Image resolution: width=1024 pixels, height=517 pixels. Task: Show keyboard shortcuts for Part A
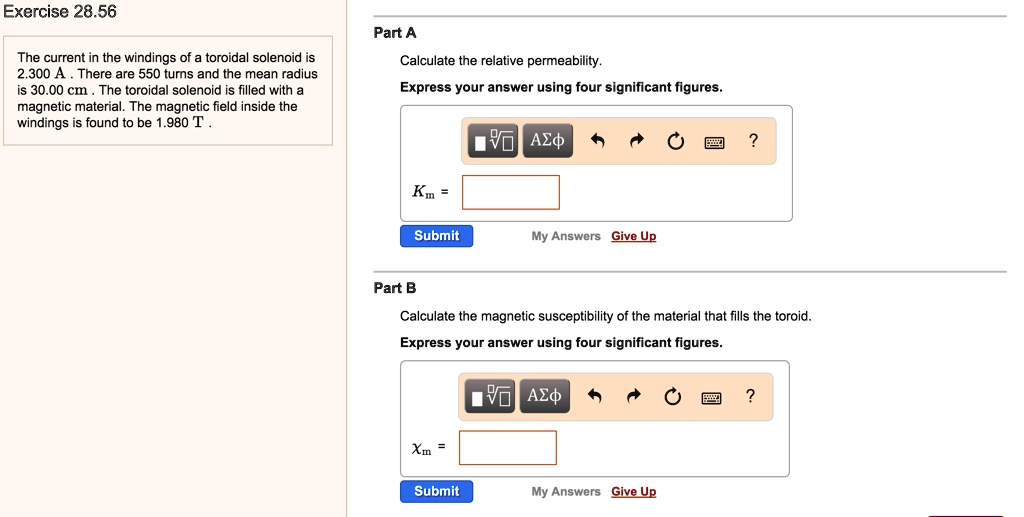tap(714, 142)
